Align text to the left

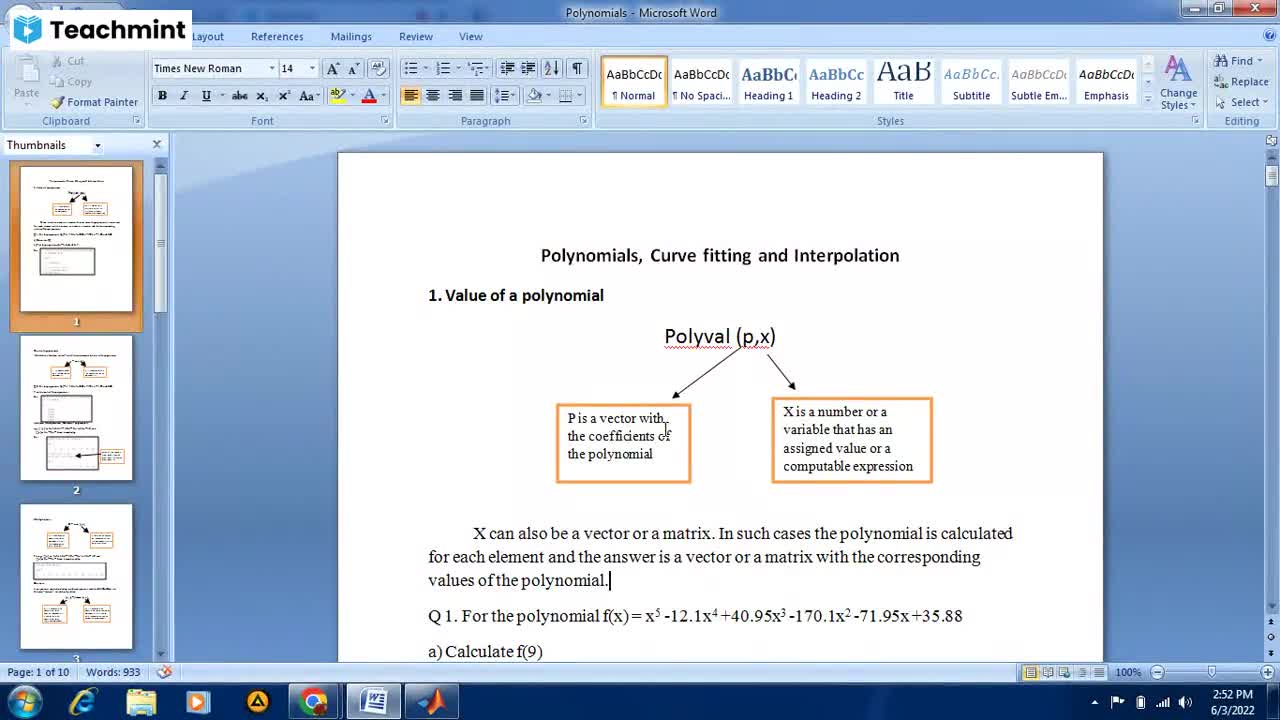click(x=410, y=96)
